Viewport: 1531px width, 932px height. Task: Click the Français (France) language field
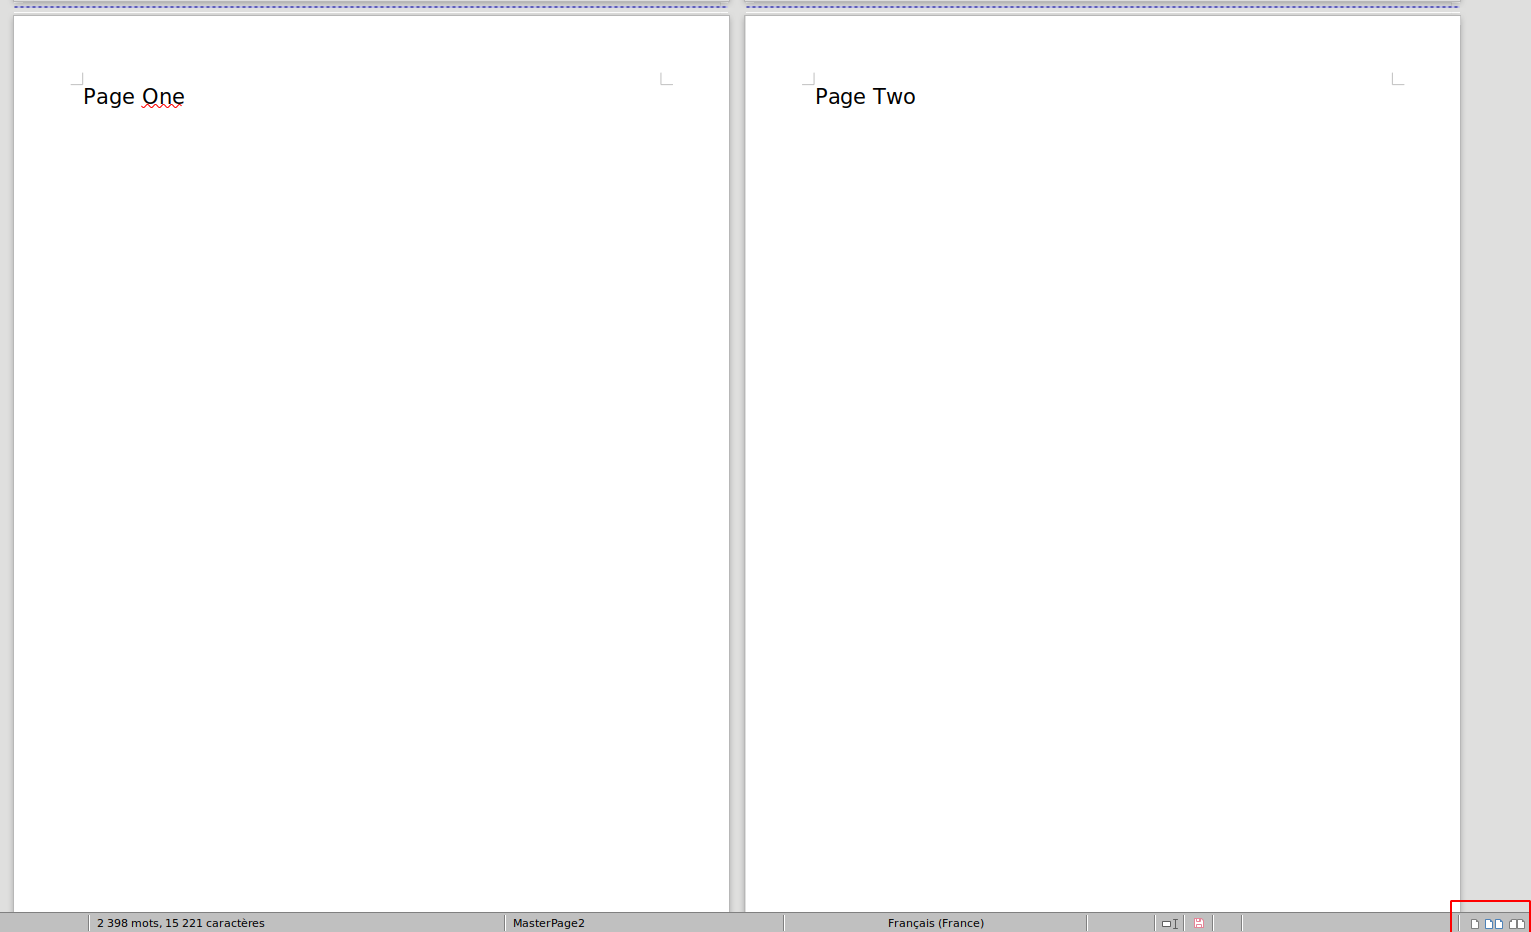(936, 923)
